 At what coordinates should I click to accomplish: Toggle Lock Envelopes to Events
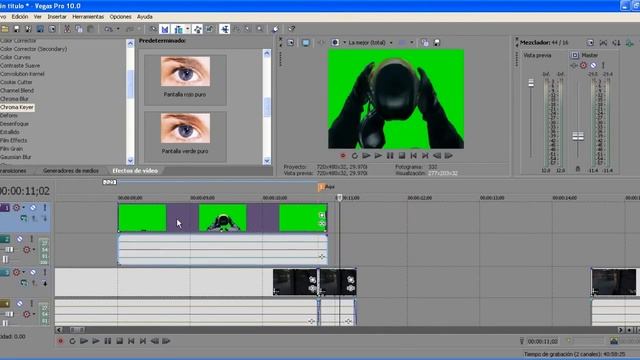[197, 29]
